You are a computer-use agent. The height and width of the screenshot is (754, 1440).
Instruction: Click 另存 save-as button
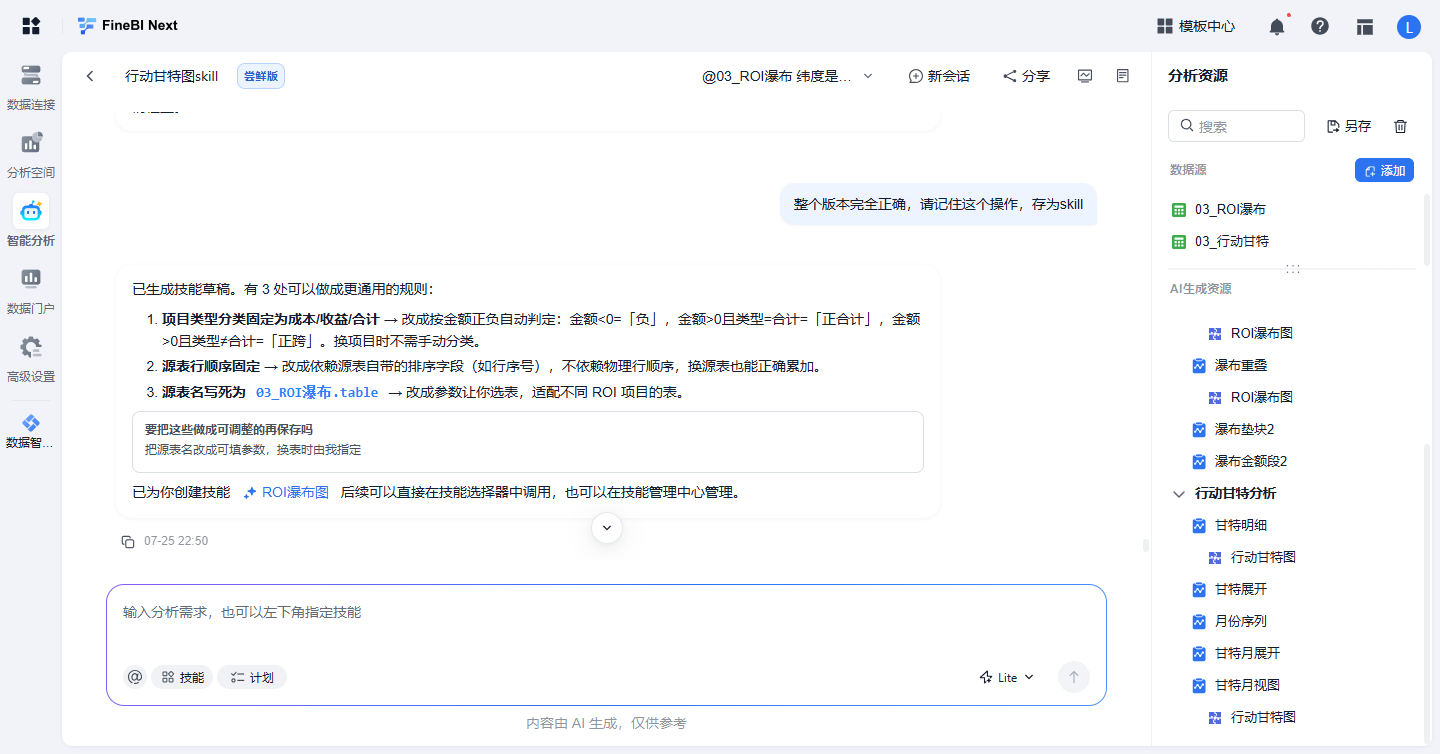pos(1349,126)
